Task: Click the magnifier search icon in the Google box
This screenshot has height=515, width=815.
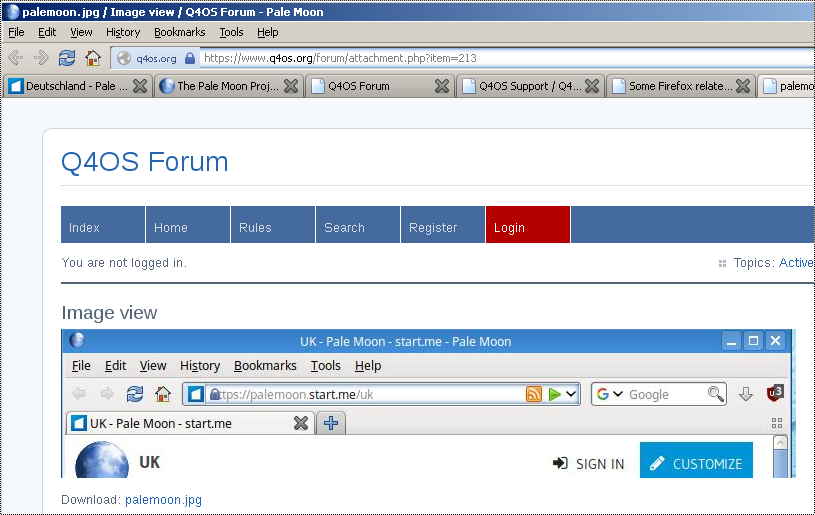Action: pos(716,394)
